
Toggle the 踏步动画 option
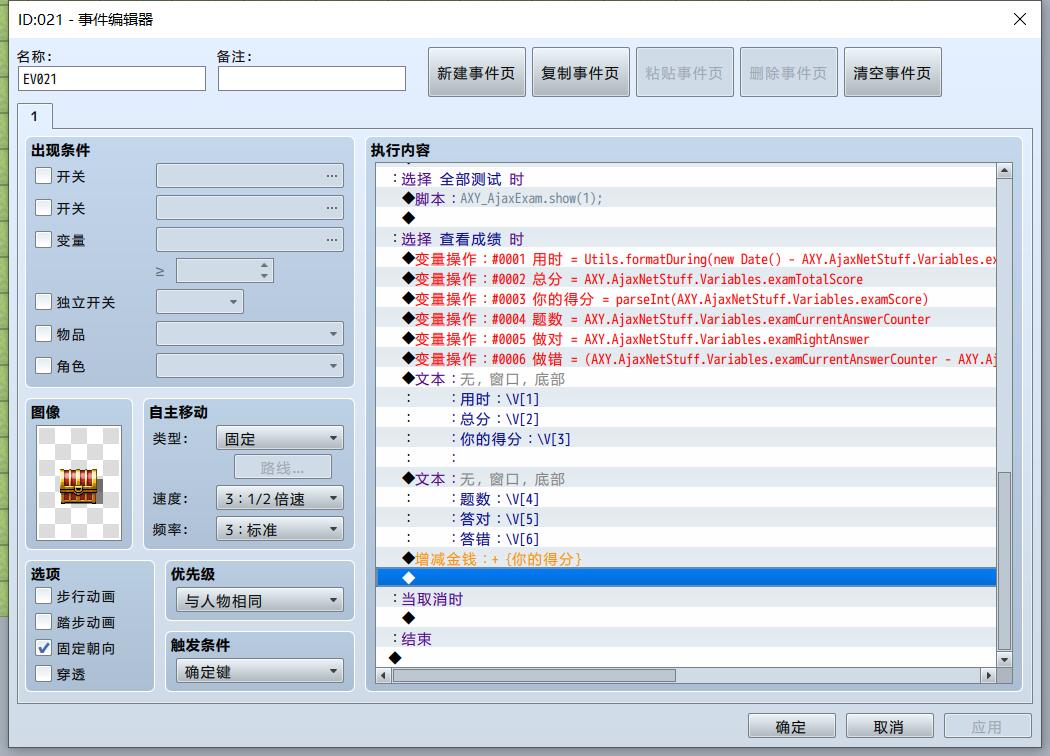coord(44,622)
